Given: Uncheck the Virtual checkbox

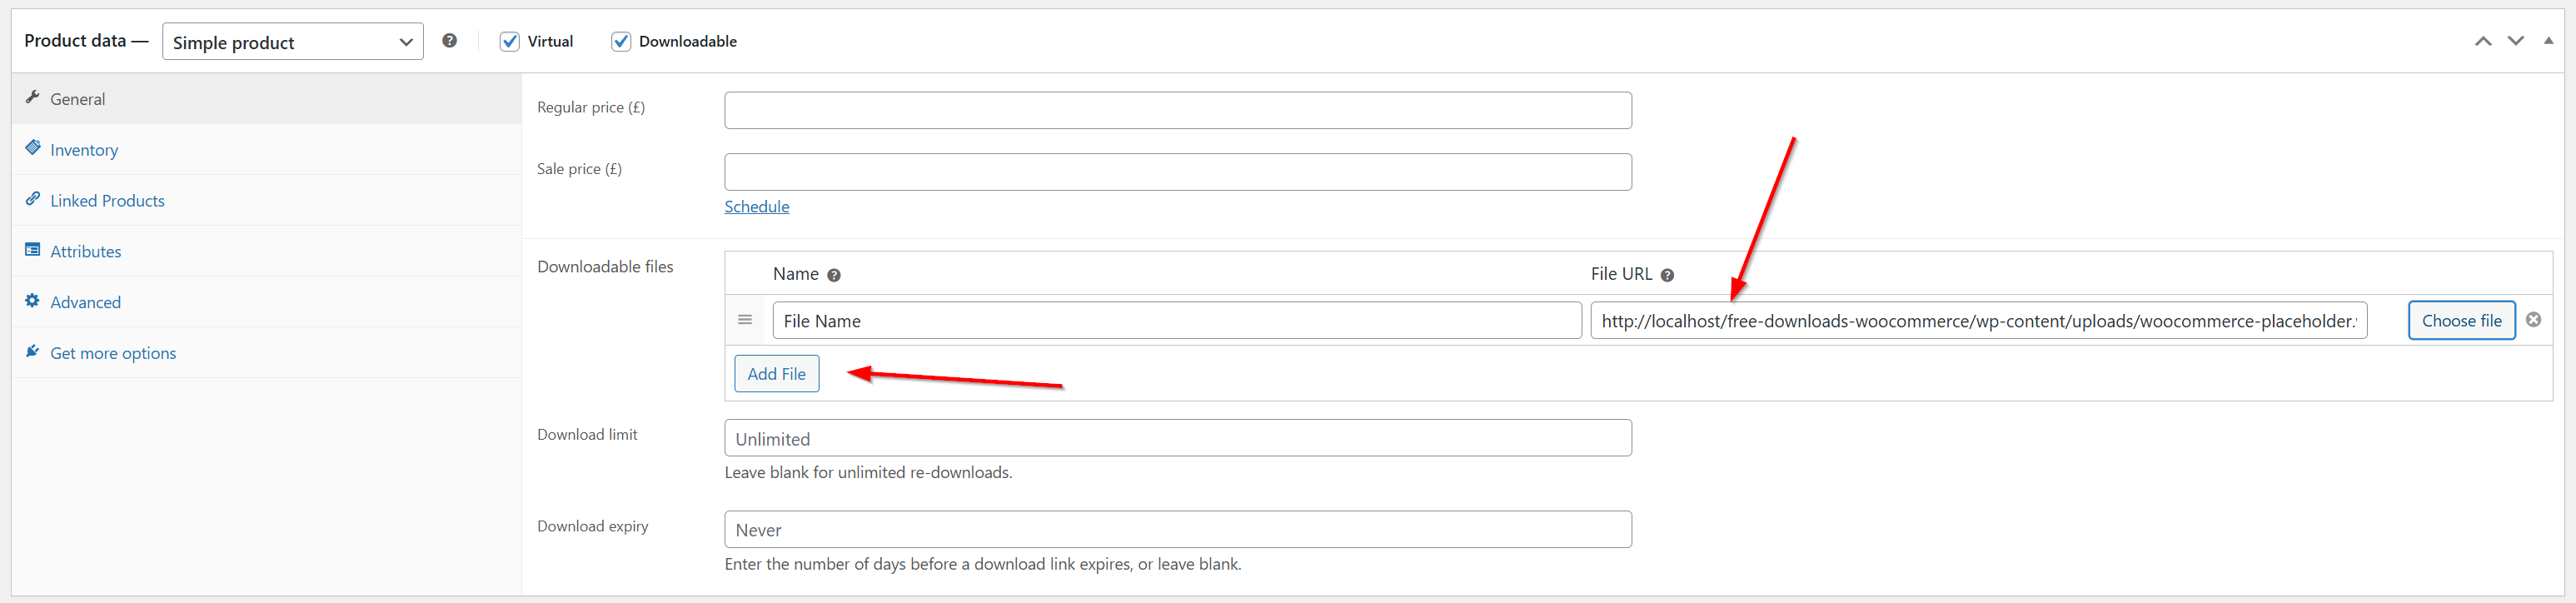Looking at the screenshot, I should [x=511, y=41].
